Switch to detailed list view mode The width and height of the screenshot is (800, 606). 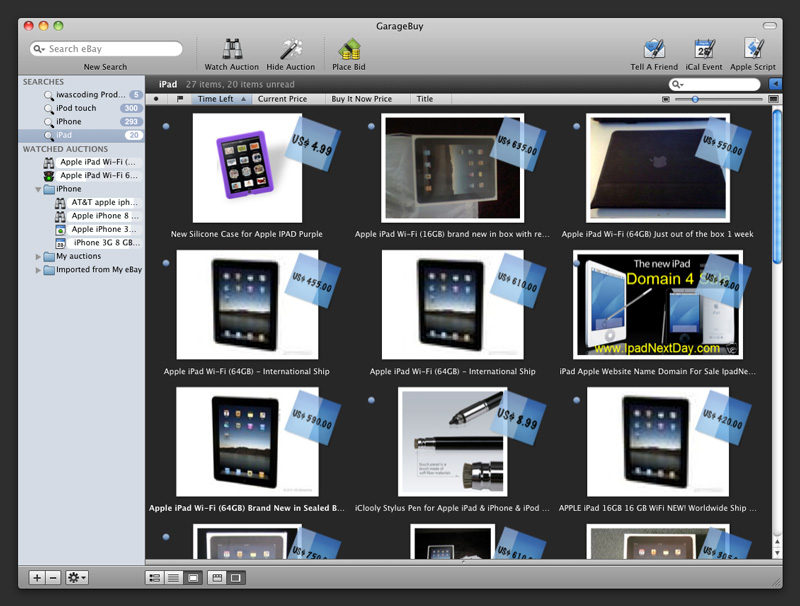pos(154,577)
